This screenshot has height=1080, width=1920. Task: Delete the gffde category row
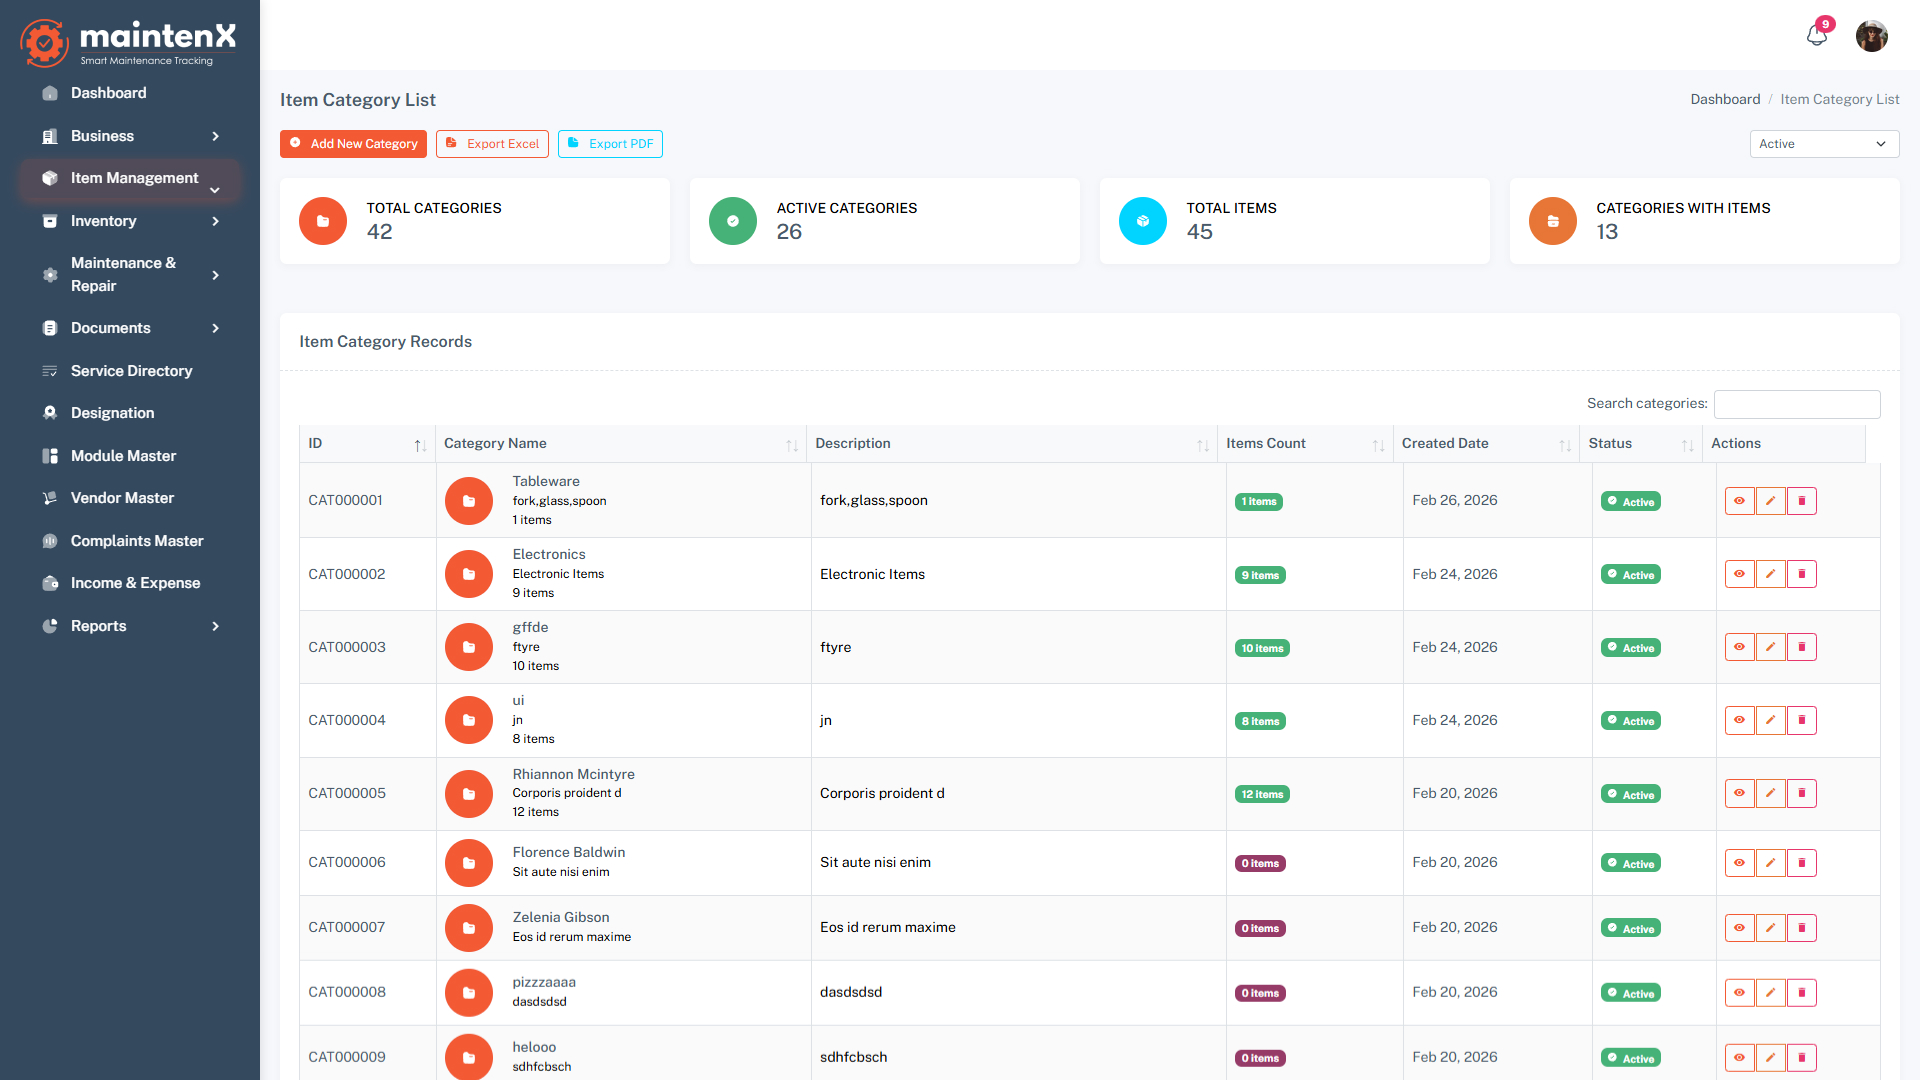coord(1802,647)
